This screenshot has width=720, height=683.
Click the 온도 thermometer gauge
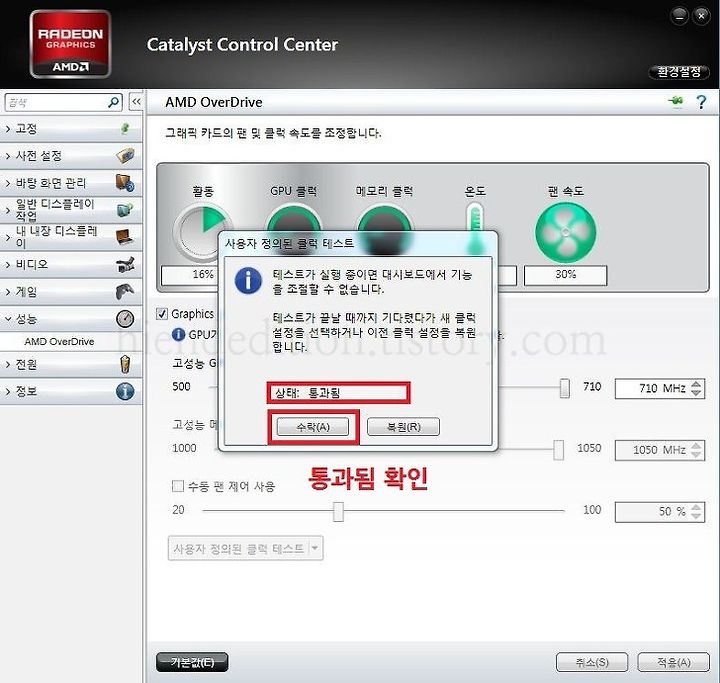(475, 230)
